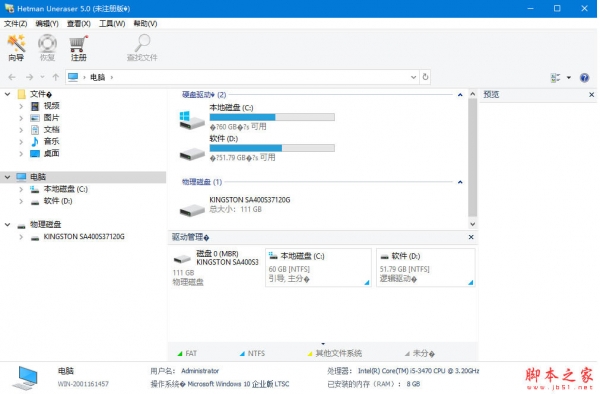
Task: Collapse the 硬盘驱动器 (2) group
Action: (460, 94)
